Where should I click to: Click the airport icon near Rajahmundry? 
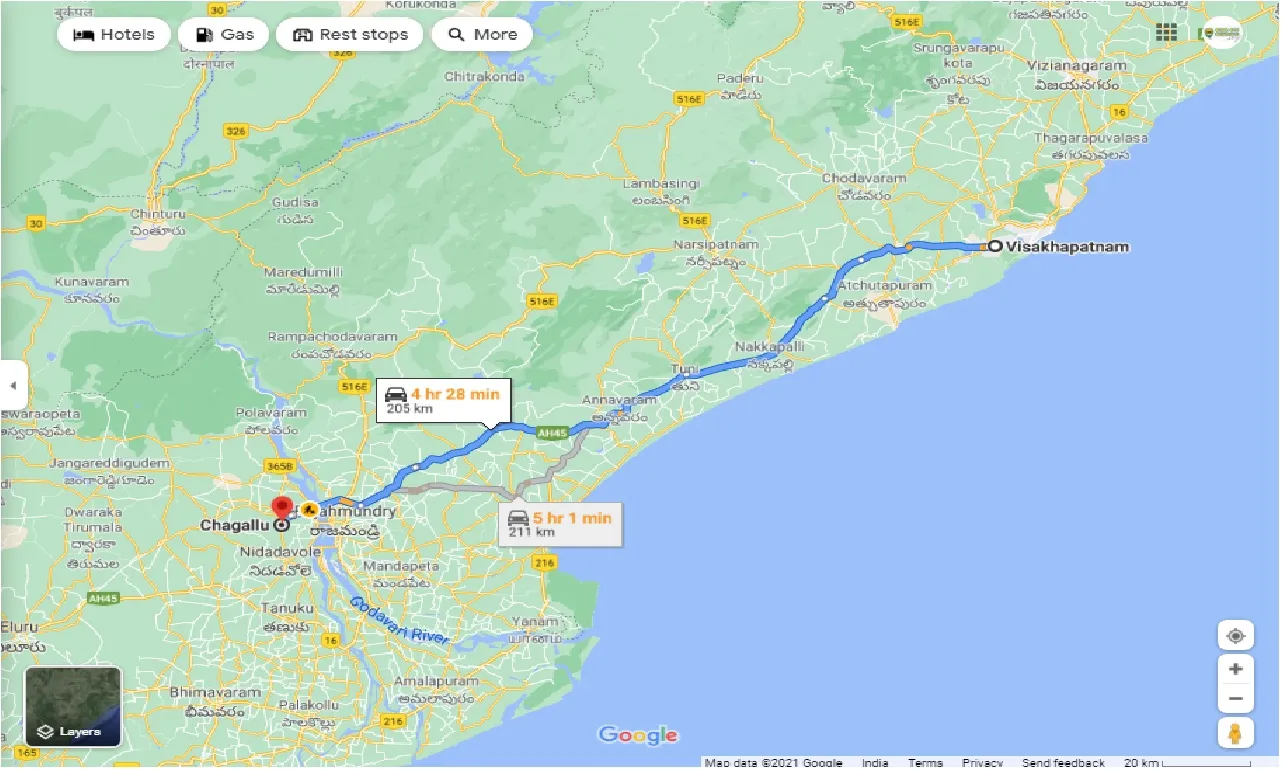(310, 510)
